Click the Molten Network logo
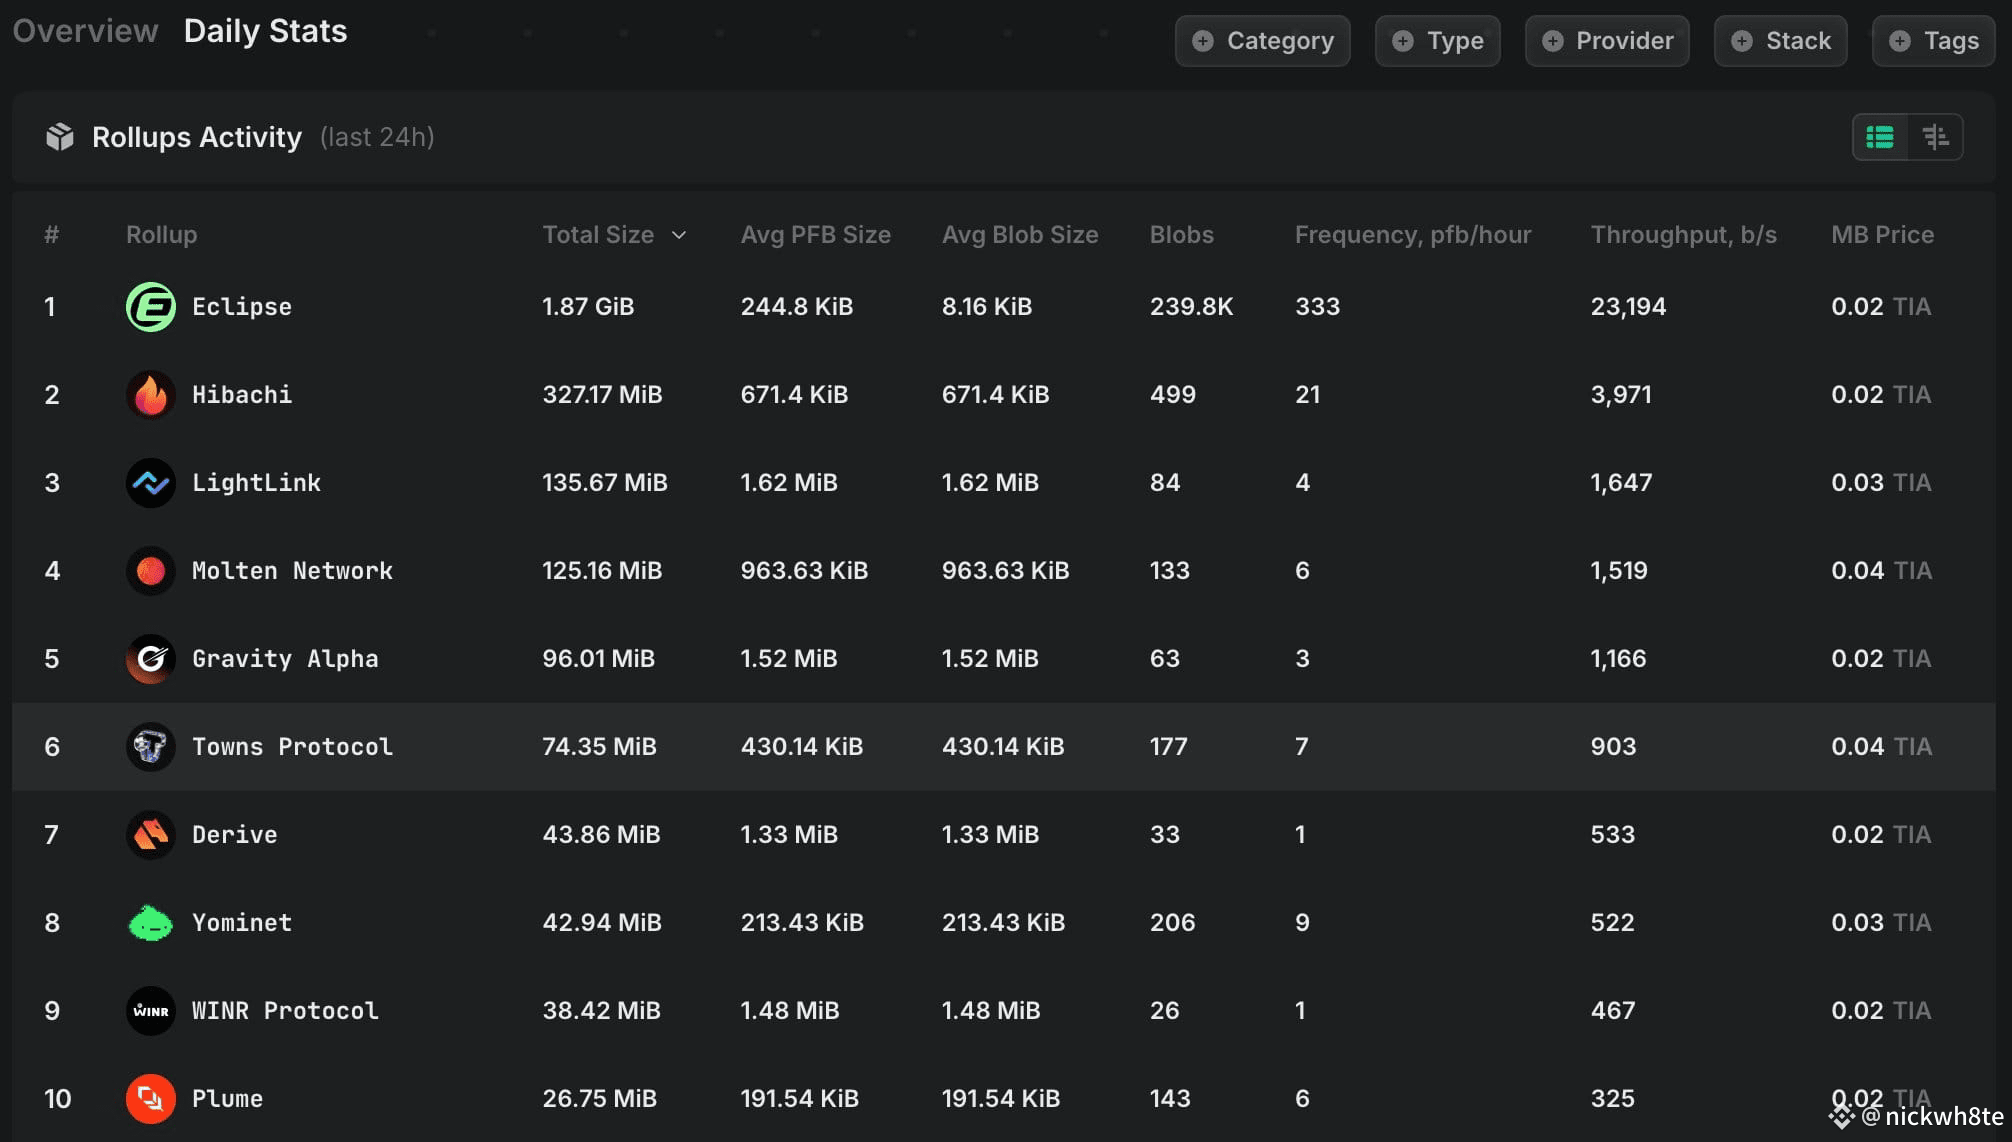Screen dimensions: 2012x1142 coord(151,571)
